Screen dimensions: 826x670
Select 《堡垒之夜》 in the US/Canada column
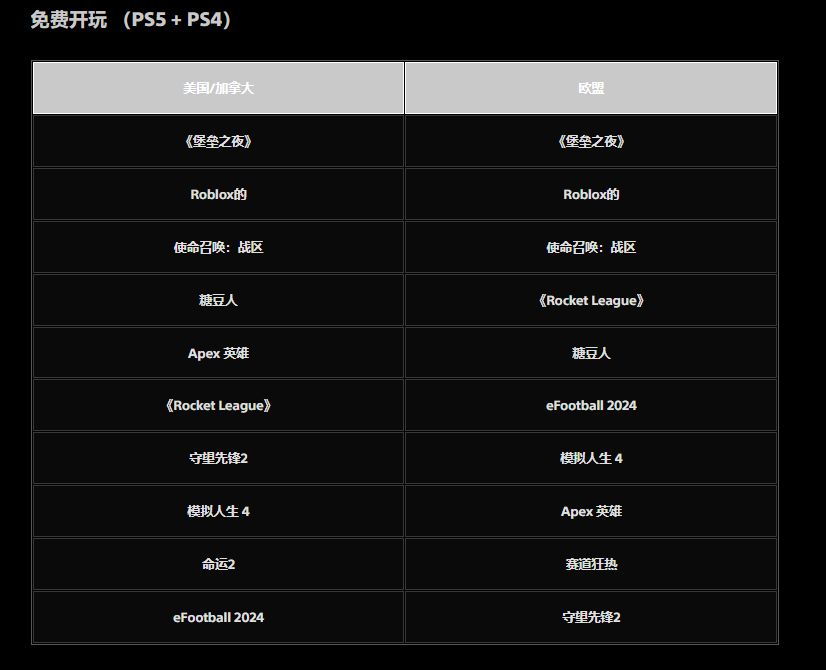click(218, 141)
